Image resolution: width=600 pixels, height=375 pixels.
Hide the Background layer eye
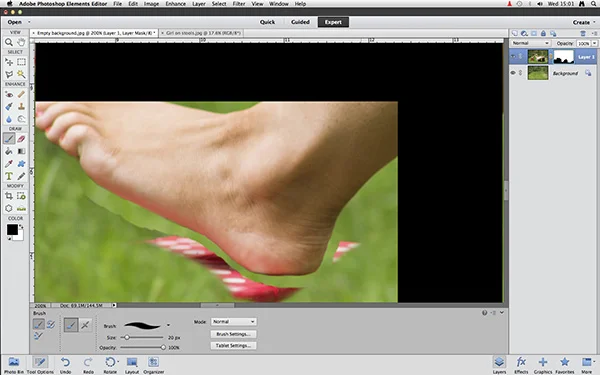(513, 73)
